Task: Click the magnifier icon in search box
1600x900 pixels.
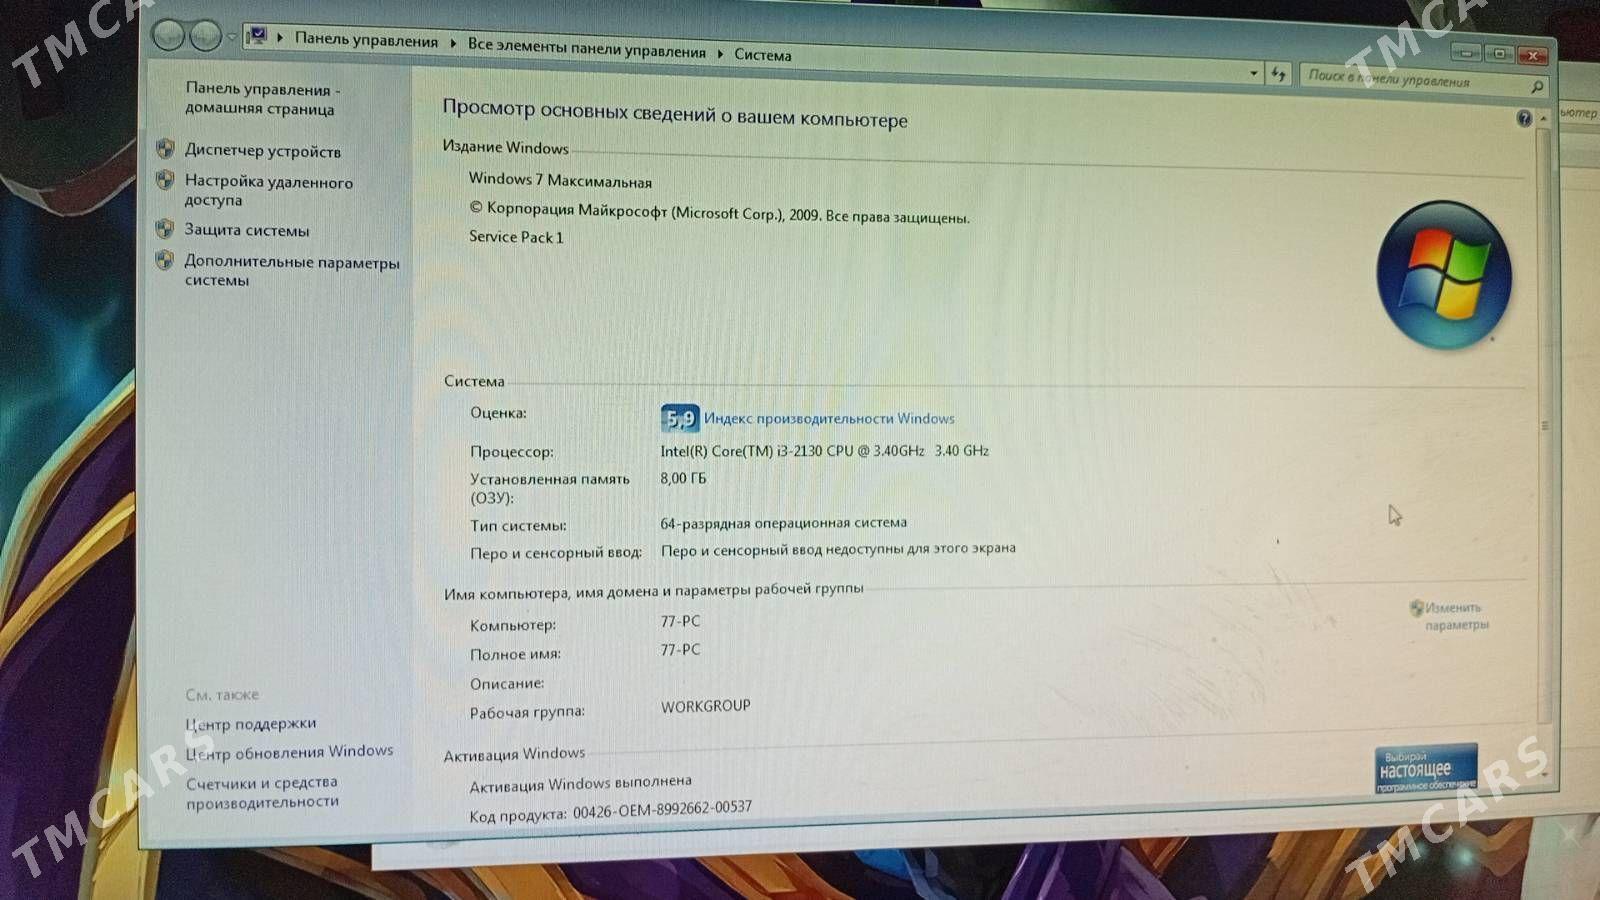Action: point(1537,87)
